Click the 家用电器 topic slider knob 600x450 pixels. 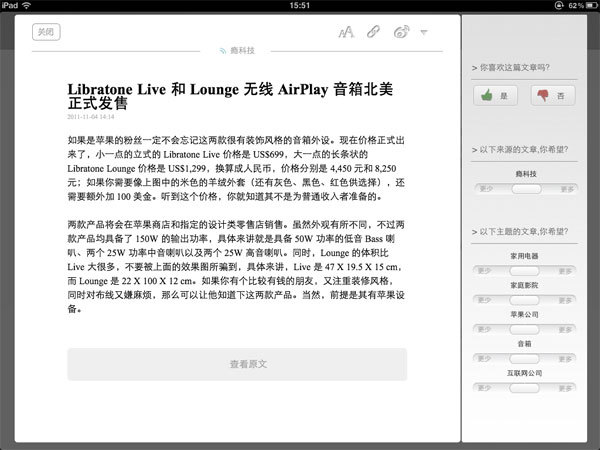(x=524, y=271)
